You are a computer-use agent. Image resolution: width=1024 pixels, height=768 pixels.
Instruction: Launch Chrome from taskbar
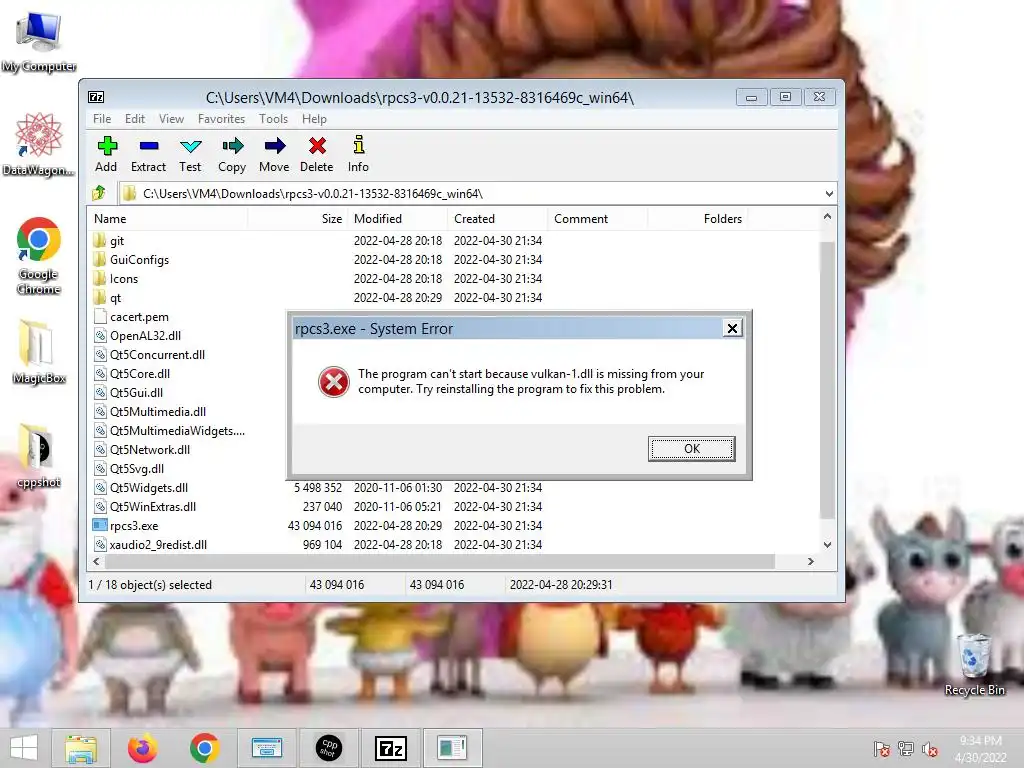pyautogui.click(x=204, y=748)
